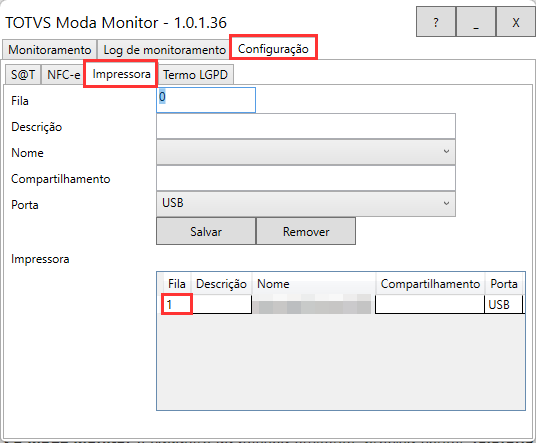Click the Salvar button
Screen dimensions: 536x443
coord(206,231)
